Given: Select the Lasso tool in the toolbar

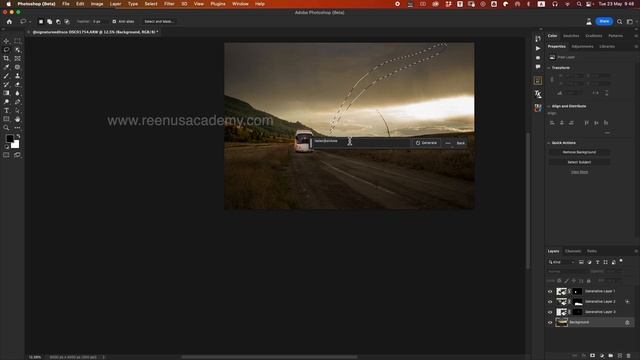Looking at the screenshot, I should [x=6, y=50].
